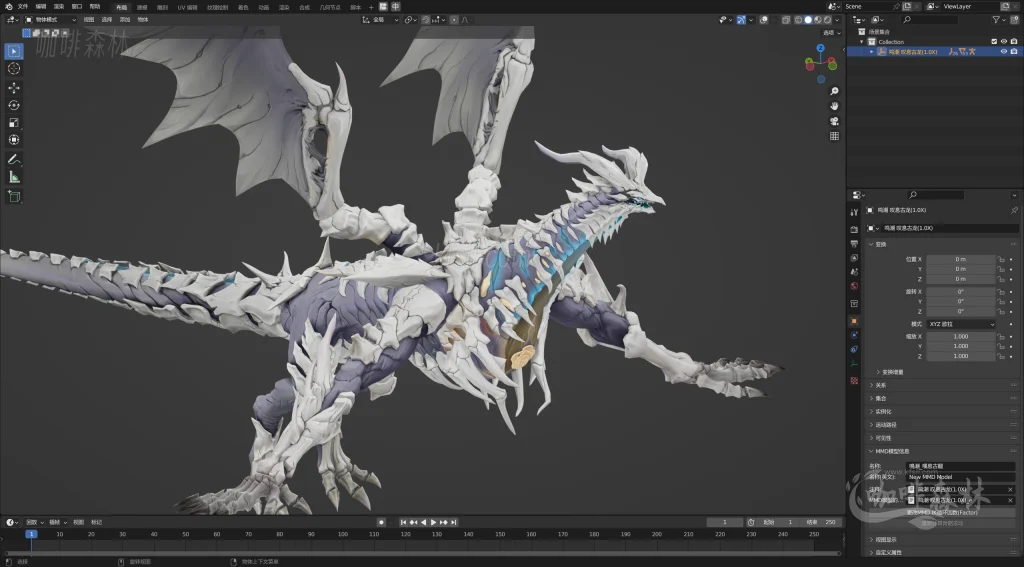Select the Rotate tool
This screenshot has height=567, width=1024.
[x=14, y=105]
